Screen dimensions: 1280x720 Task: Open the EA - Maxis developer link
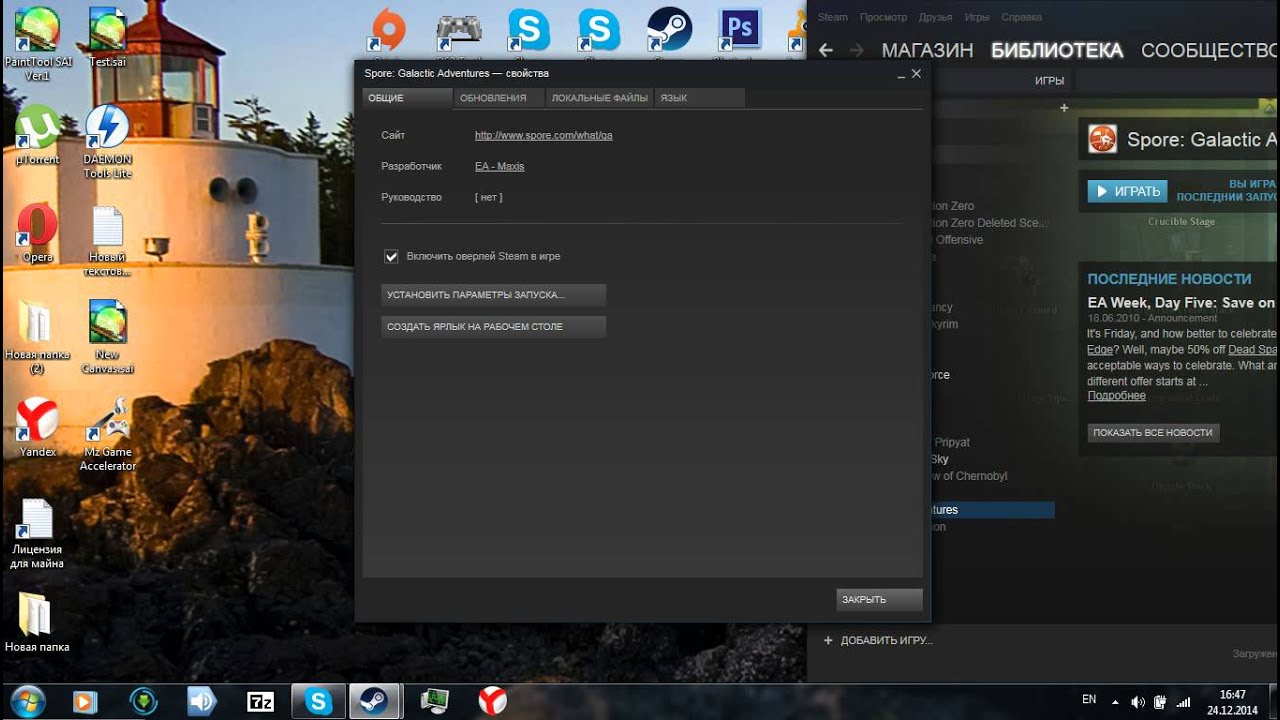tap(499, 166)
